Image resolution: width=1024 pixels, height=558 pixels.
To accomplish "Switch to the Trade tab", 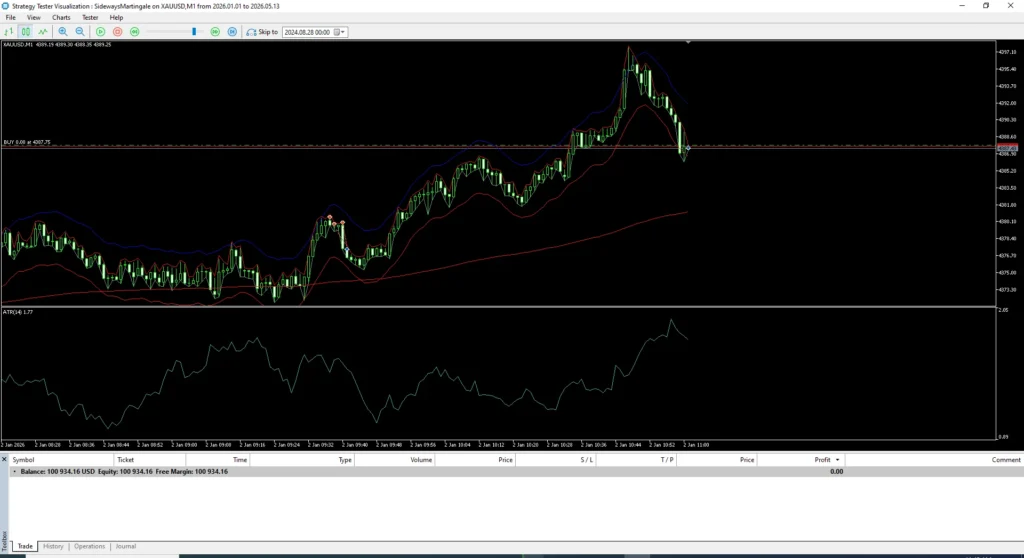I will click(25, 546).
